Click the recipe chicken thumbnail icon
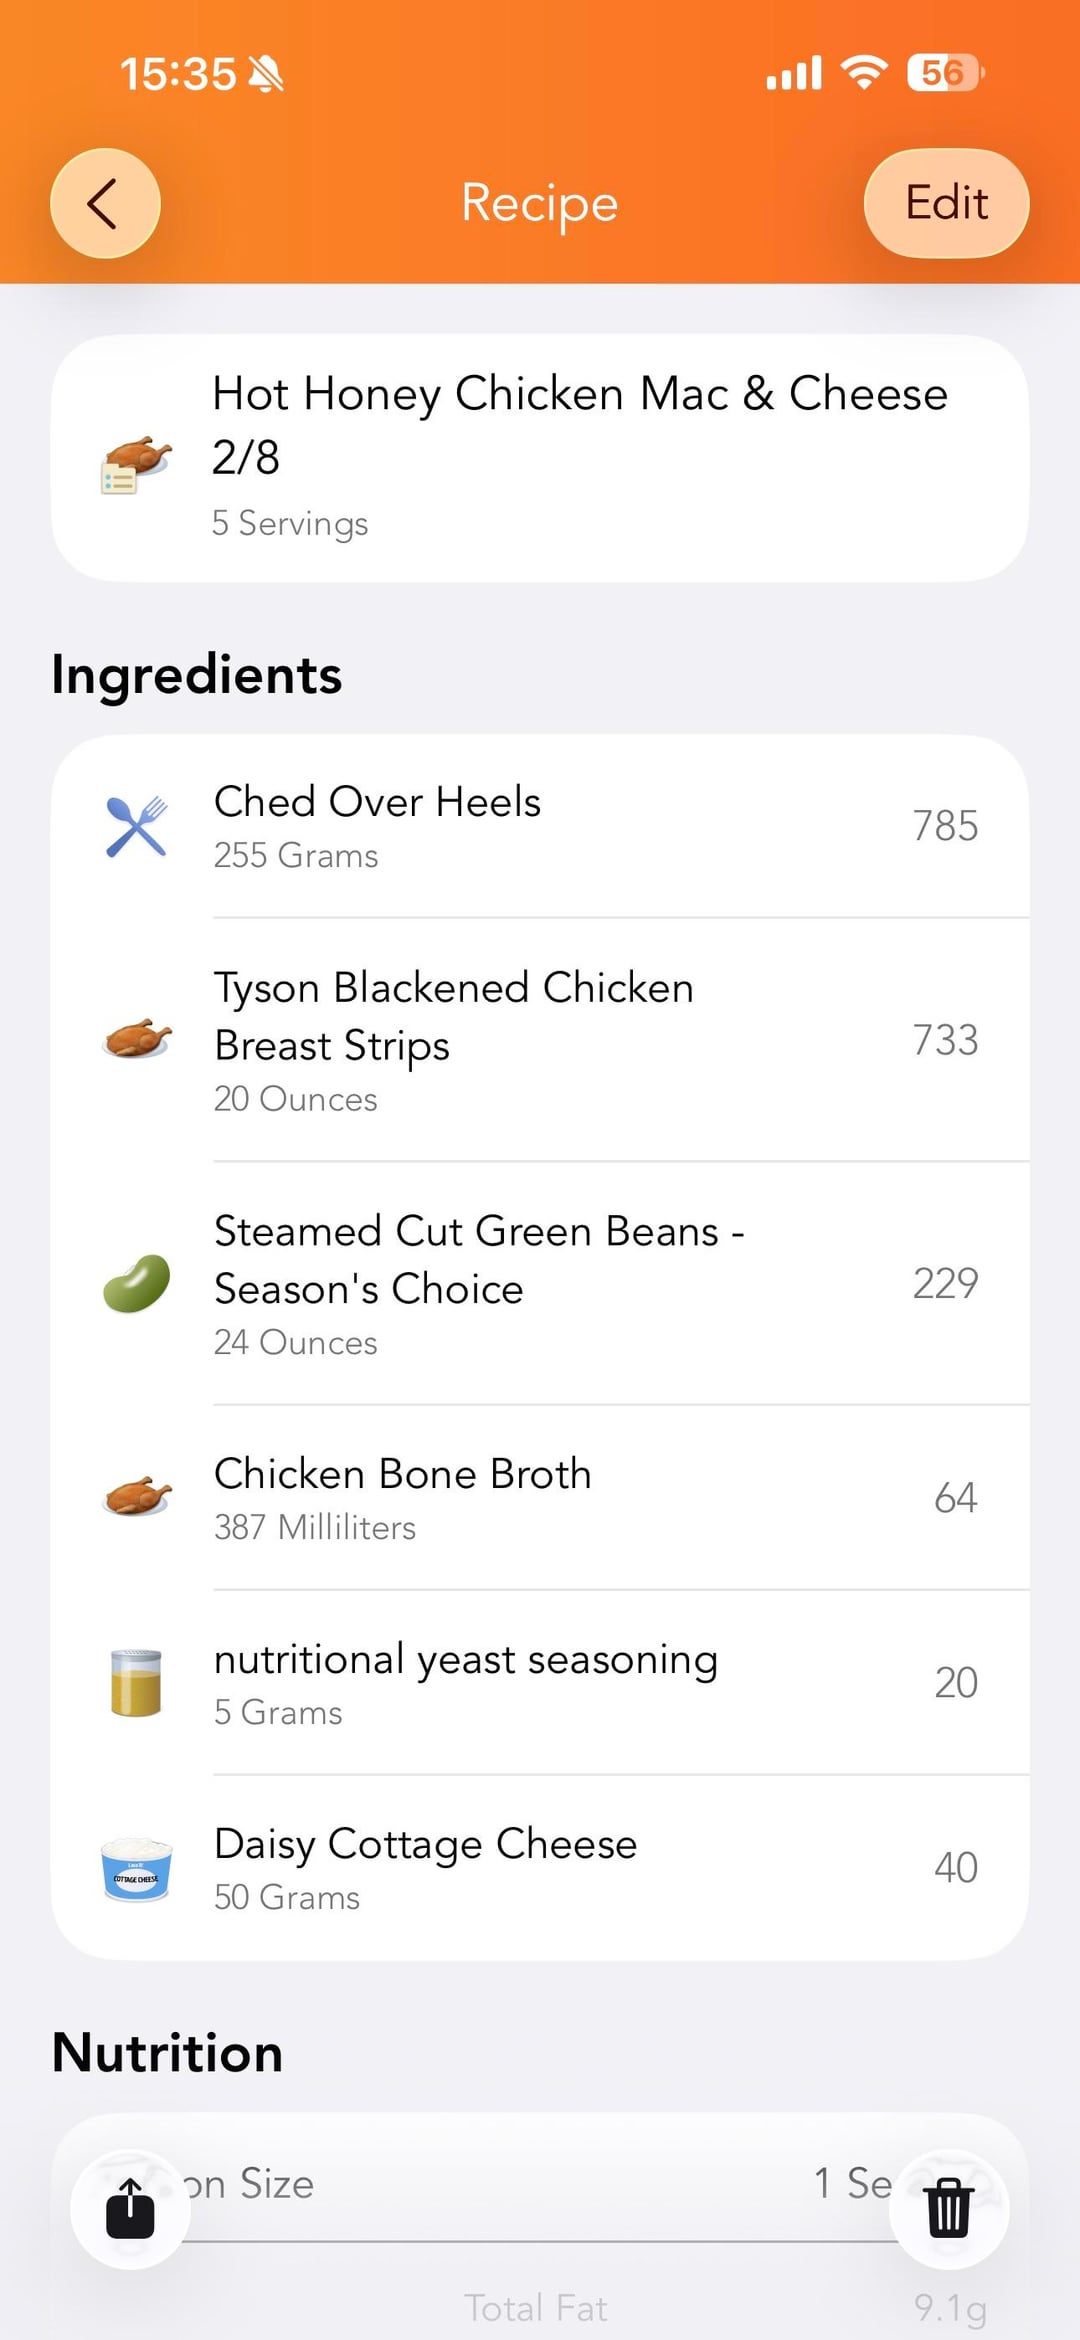 coord(137,463)
